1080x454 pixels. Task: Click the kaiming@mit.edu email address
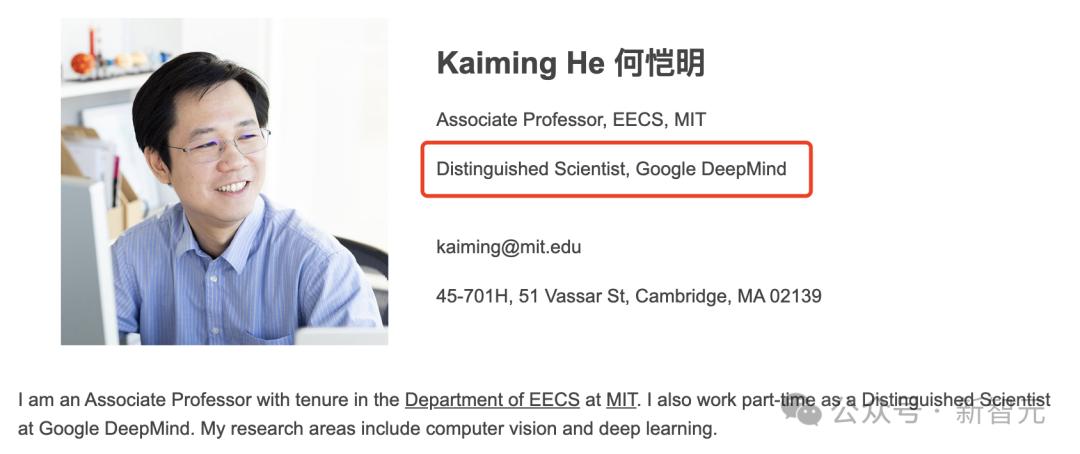508,247
